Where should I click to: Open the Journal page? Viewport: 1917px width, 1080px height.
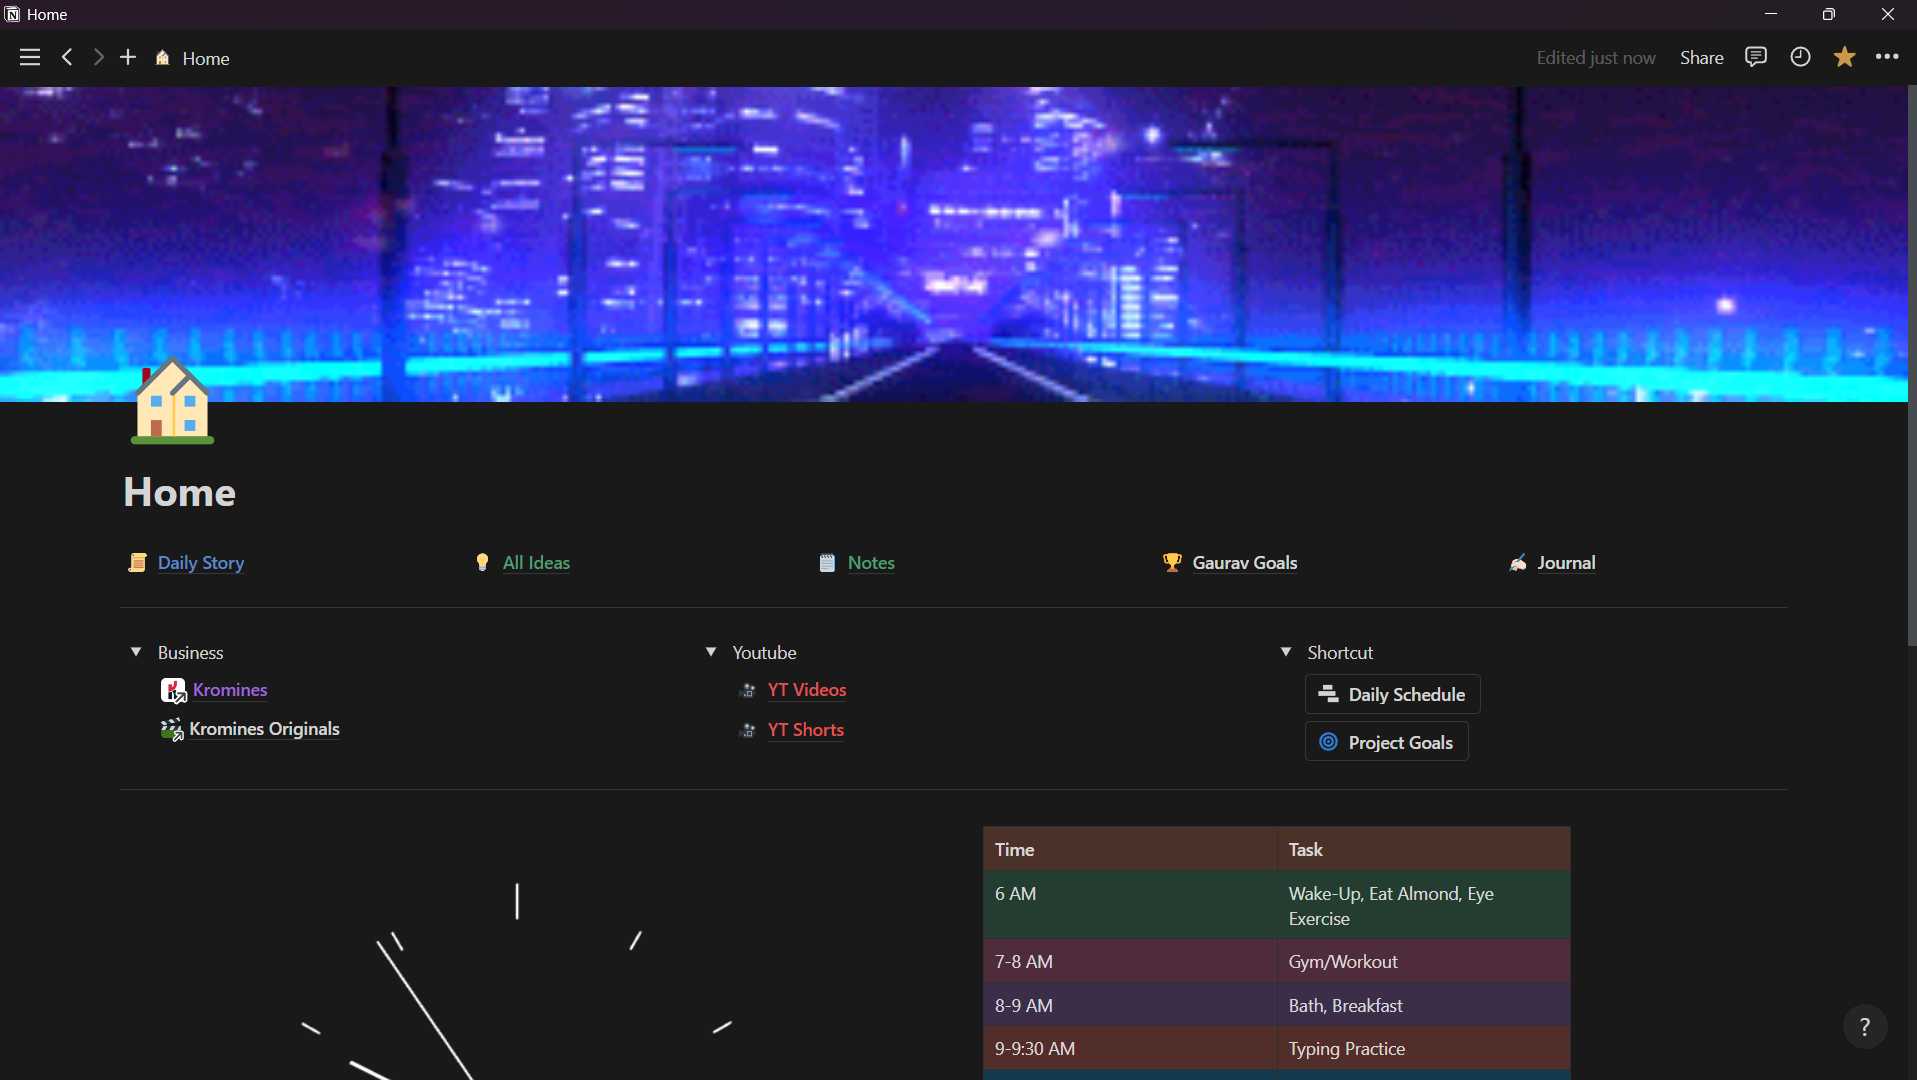1566,563
